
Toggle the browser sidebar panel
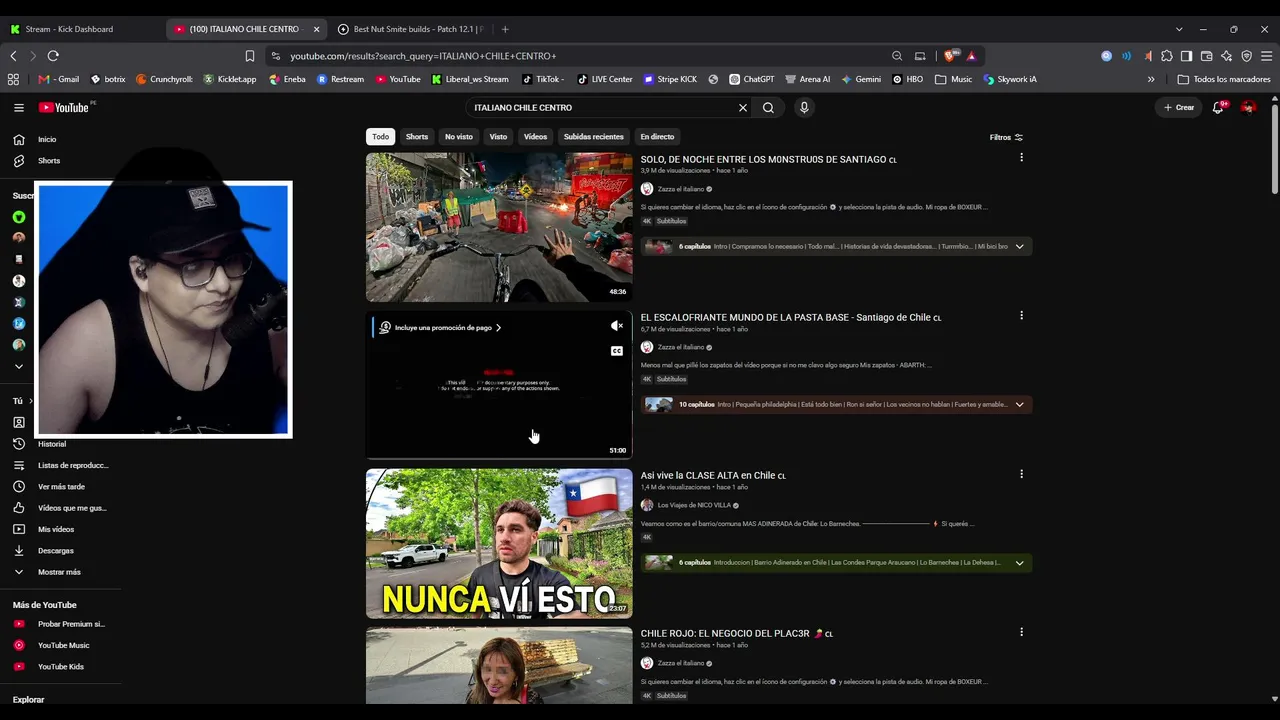tap(1186, 56)
